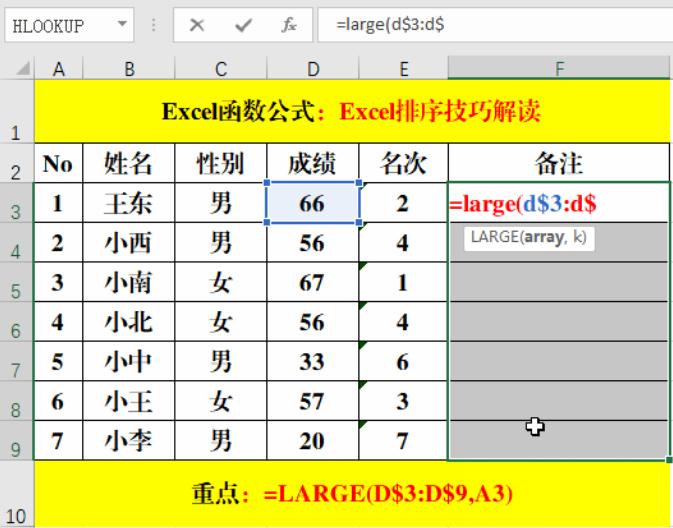This screenshot has height=528, width=673.
Task: Select row 4 header
Action: click(x=16, y=242)
